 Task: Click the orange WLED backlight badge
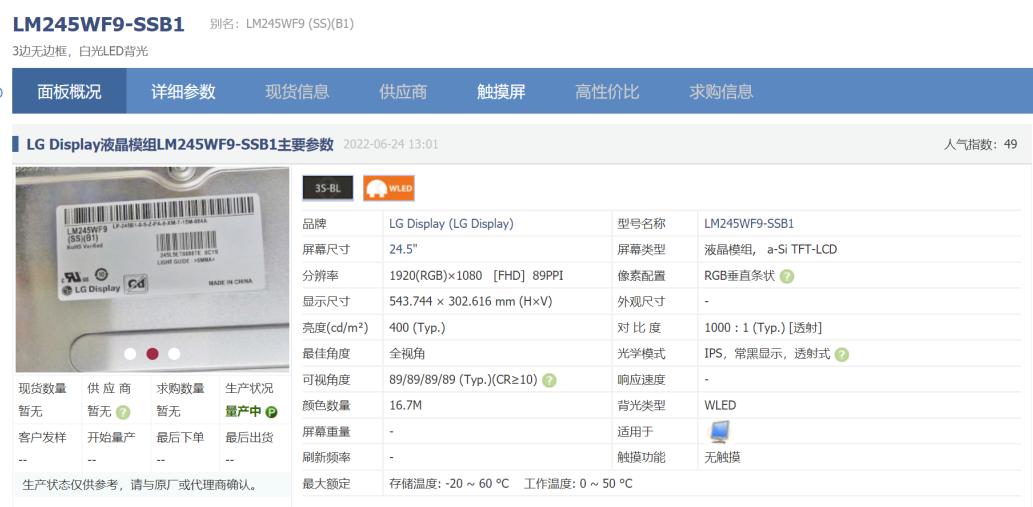click(389, 188)
